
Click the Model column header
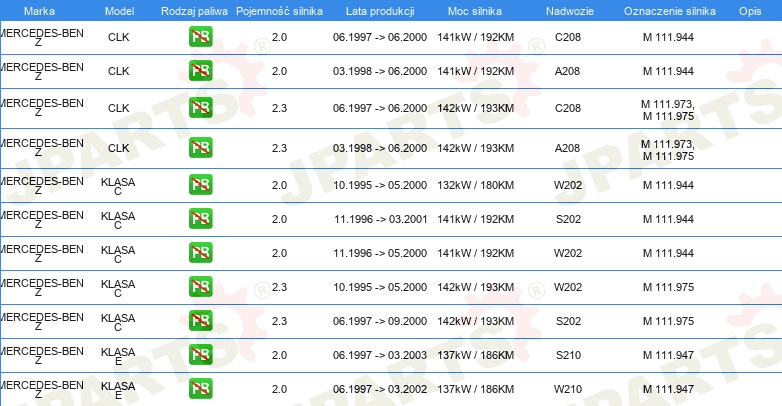pos(119,11)
